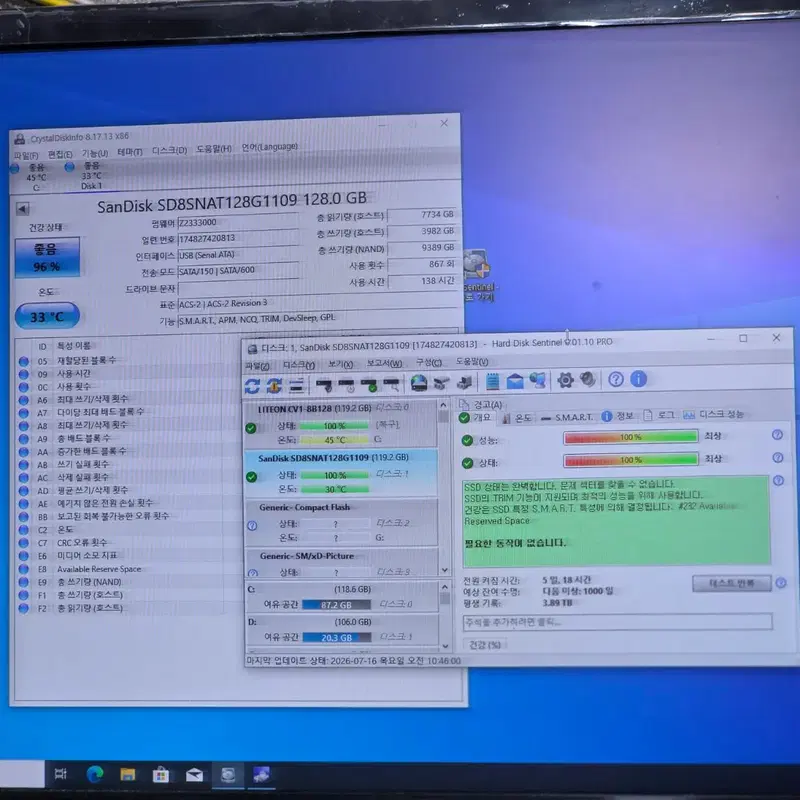Click the 33 °C temperature button in CrystalDiskInfo
The width and height of the screenshot is (800, 800).
(x=47, y=316)
